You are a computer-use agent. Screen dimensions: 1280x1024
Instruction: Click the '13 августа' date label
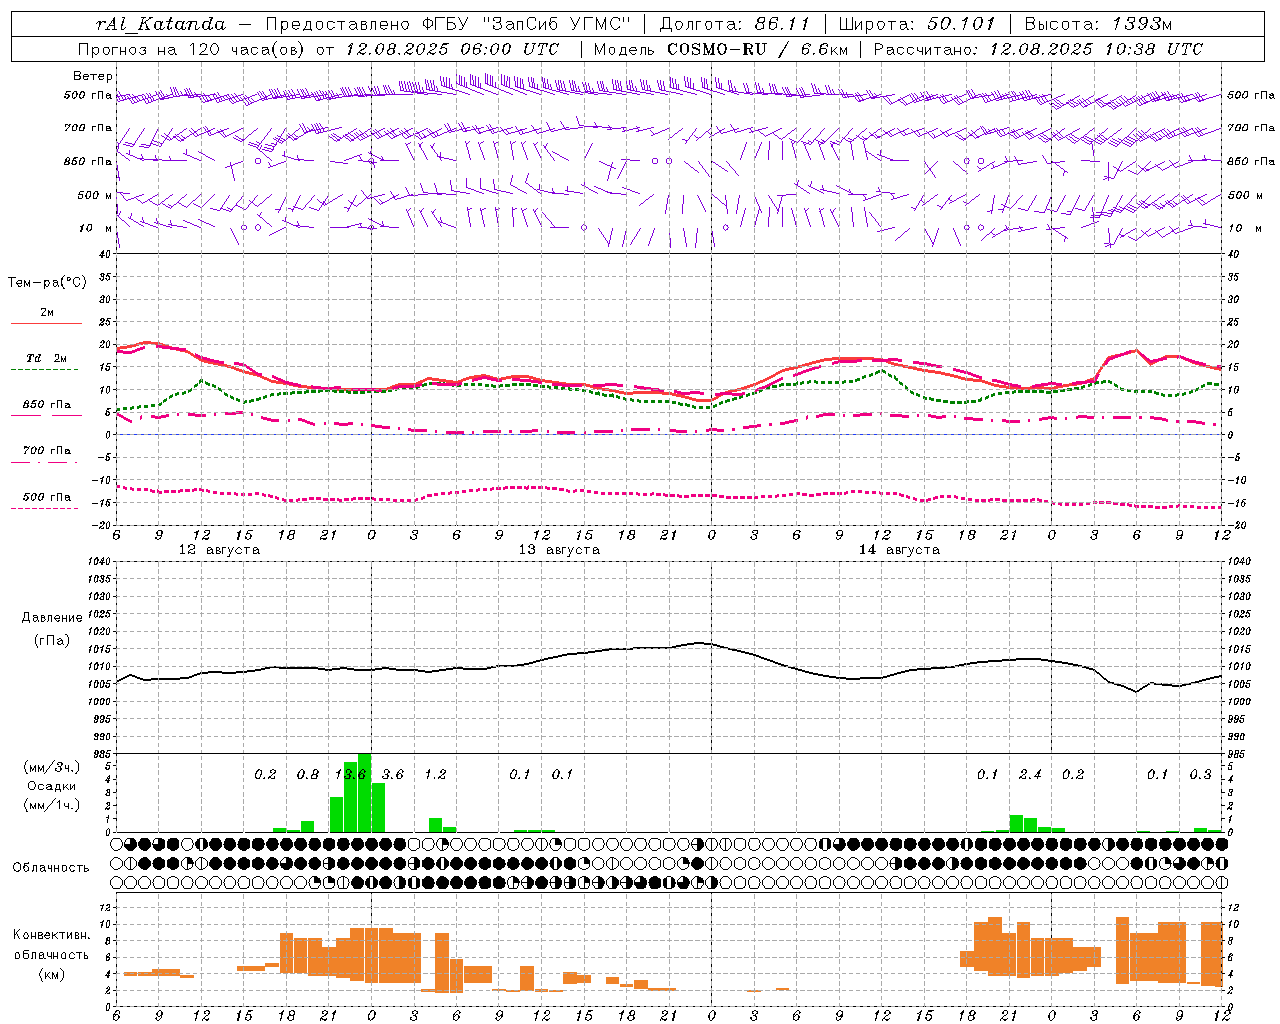click(x=559, y=550)
